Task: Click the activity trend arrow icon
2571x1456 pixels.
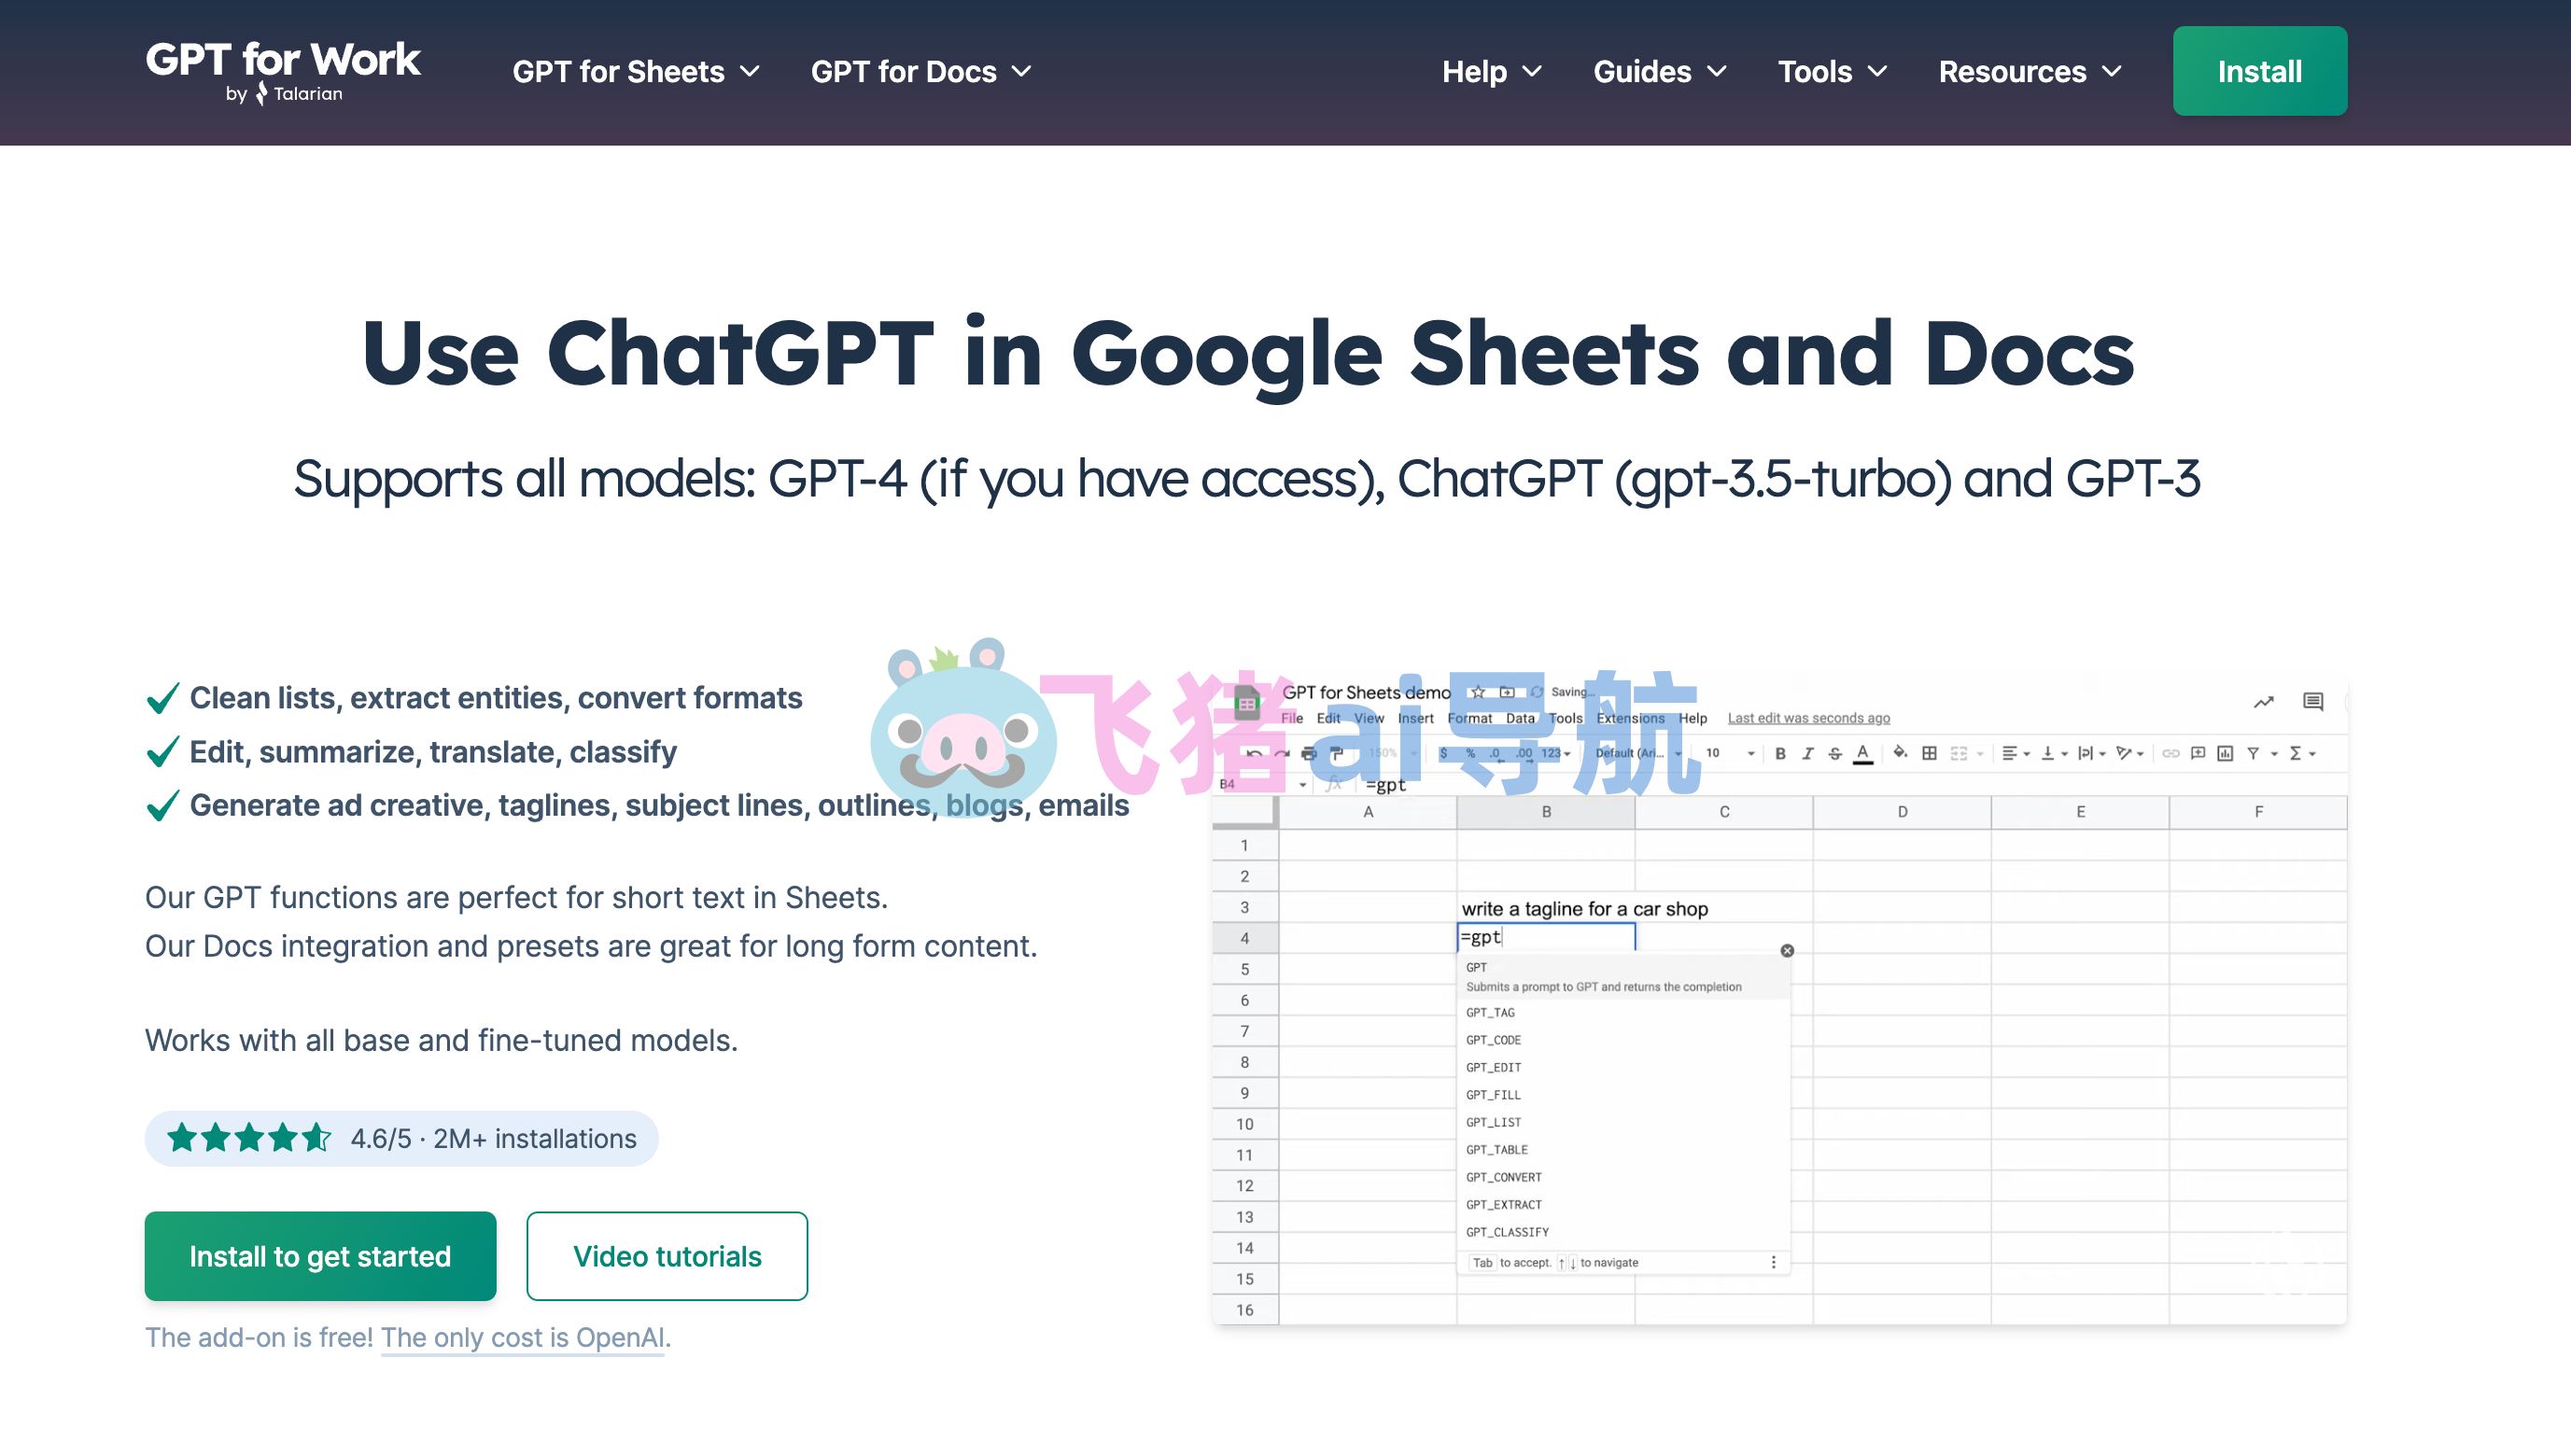Action: [x=2263, y=701]
